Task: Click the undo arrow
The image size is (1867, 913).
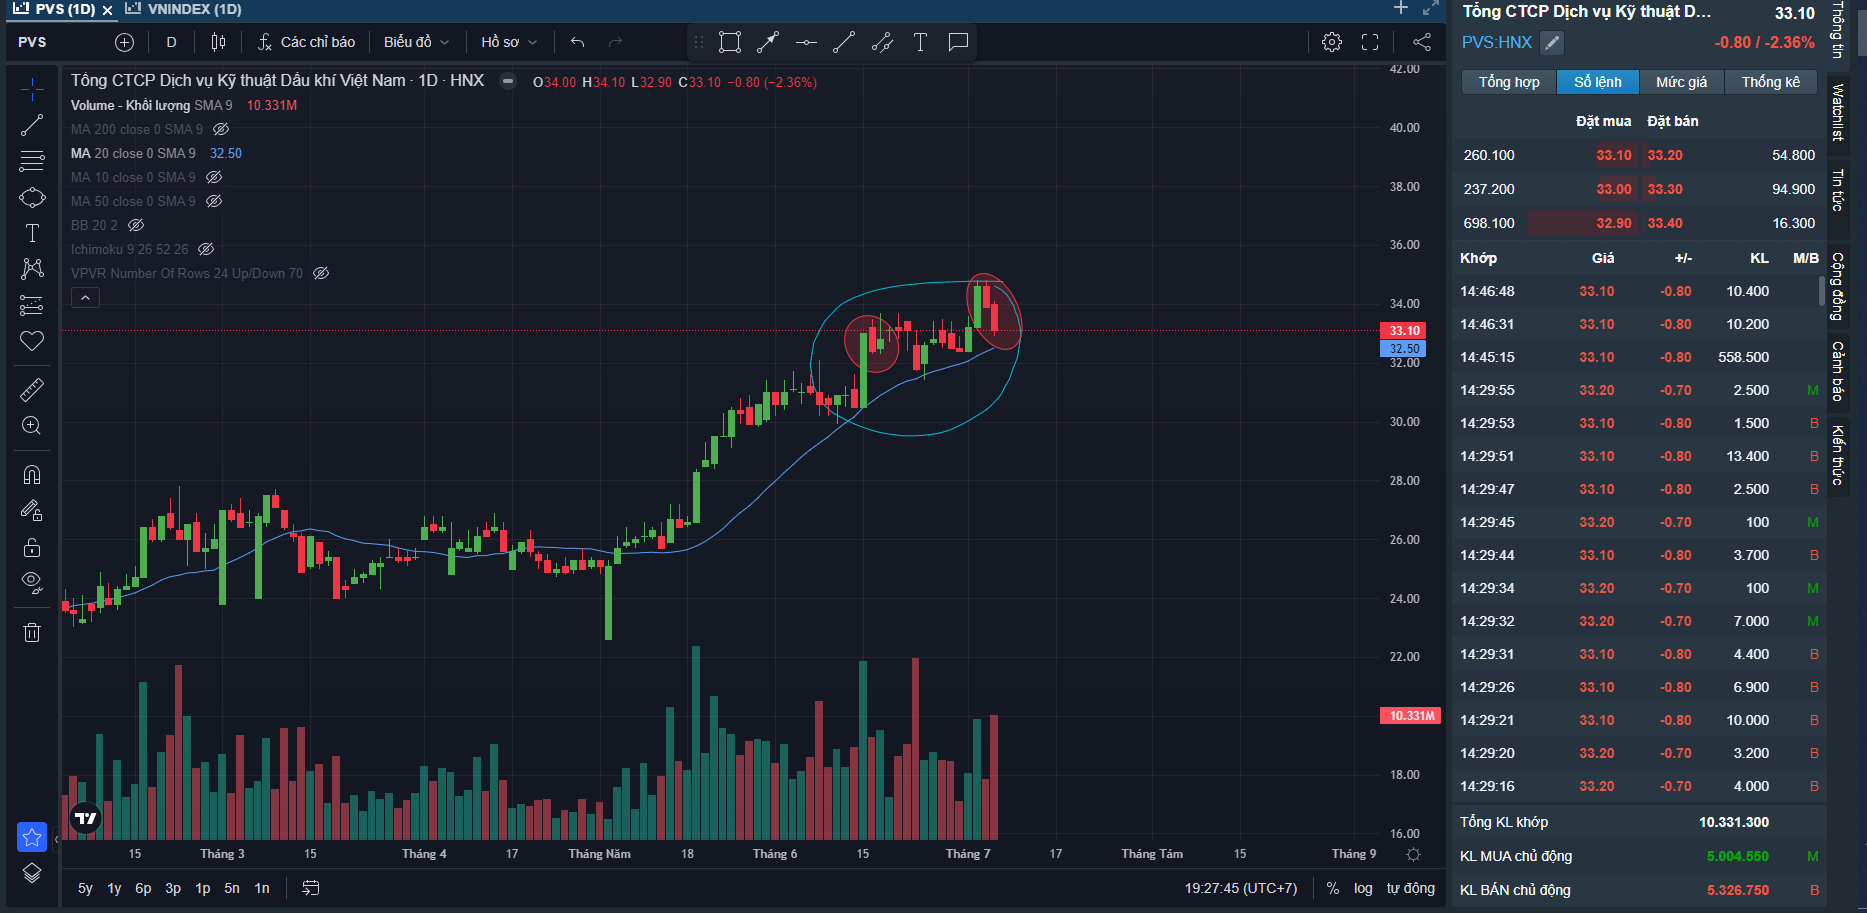Action: point(577,42)
